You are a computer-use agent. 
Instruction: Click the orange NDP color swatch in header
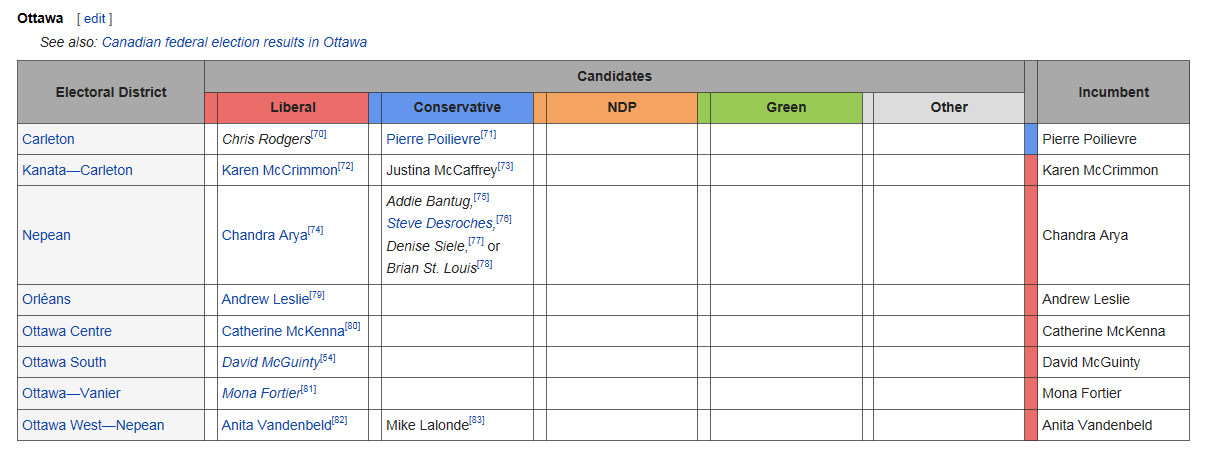[x=540, y=108]
